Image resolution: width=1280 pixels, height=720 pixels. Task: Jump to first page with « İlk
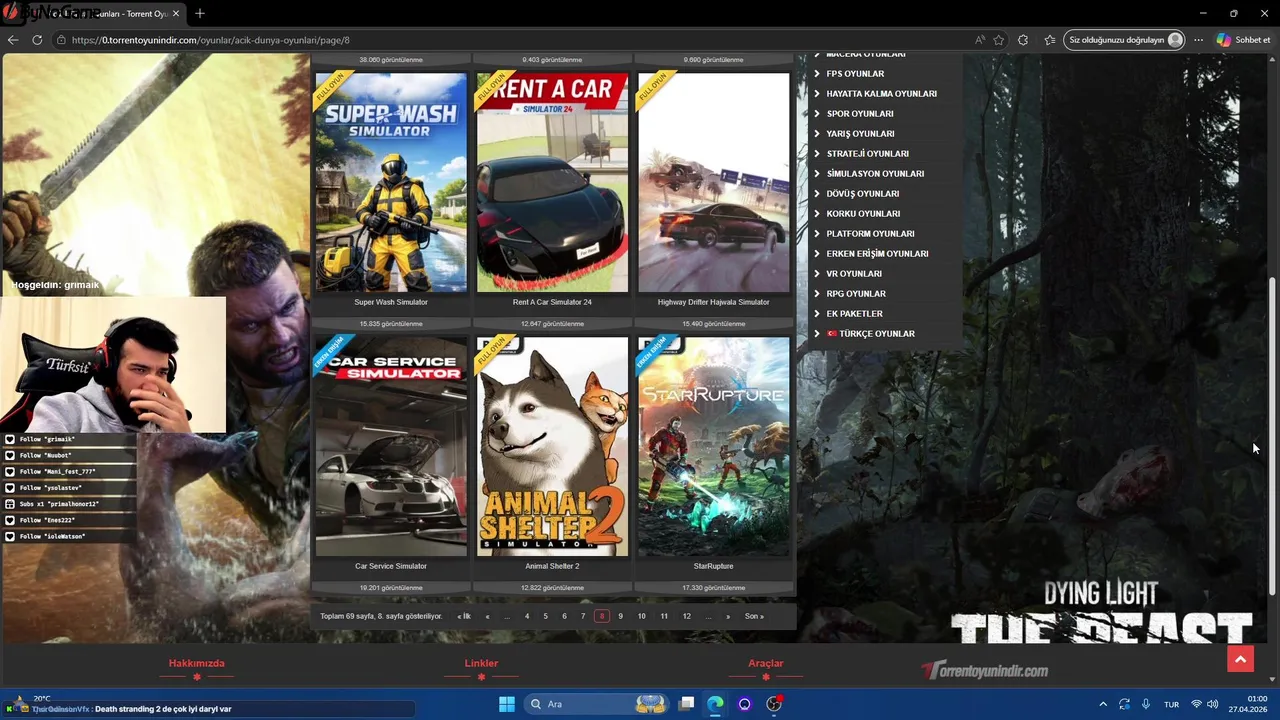464,616
